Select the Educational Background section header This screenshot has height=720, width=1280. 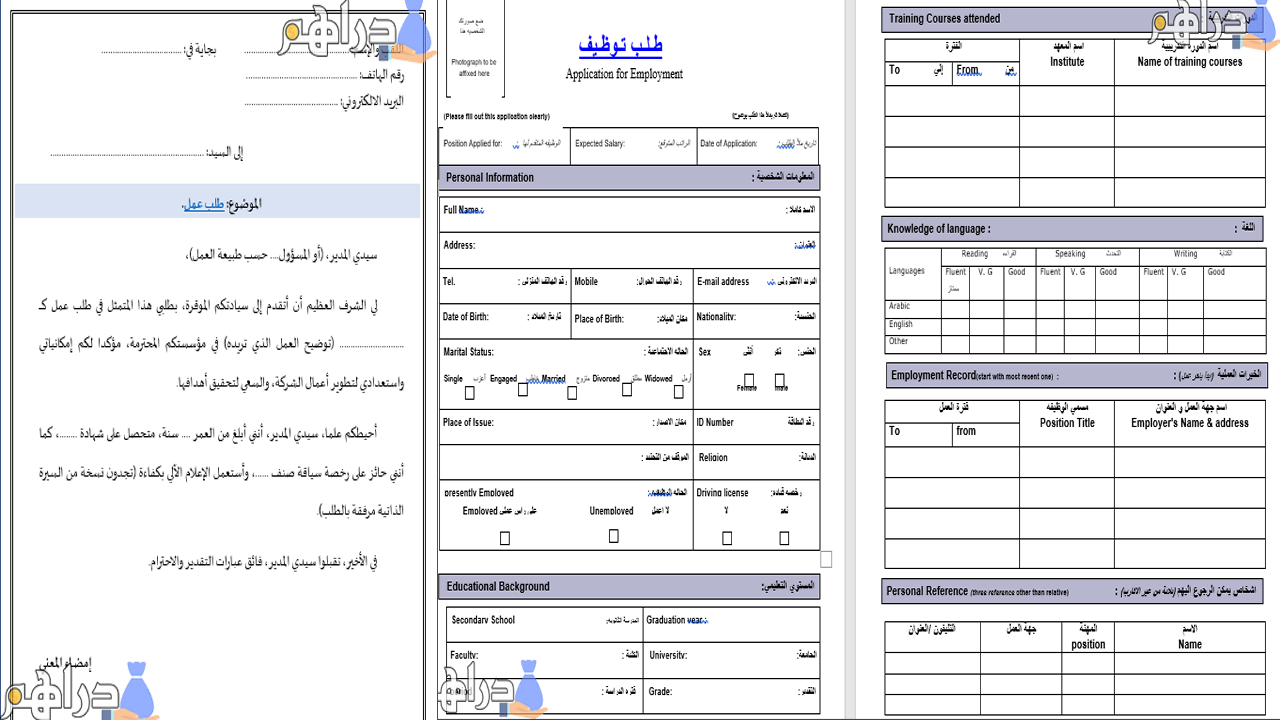pyautogui.click(x=629, y=587)
